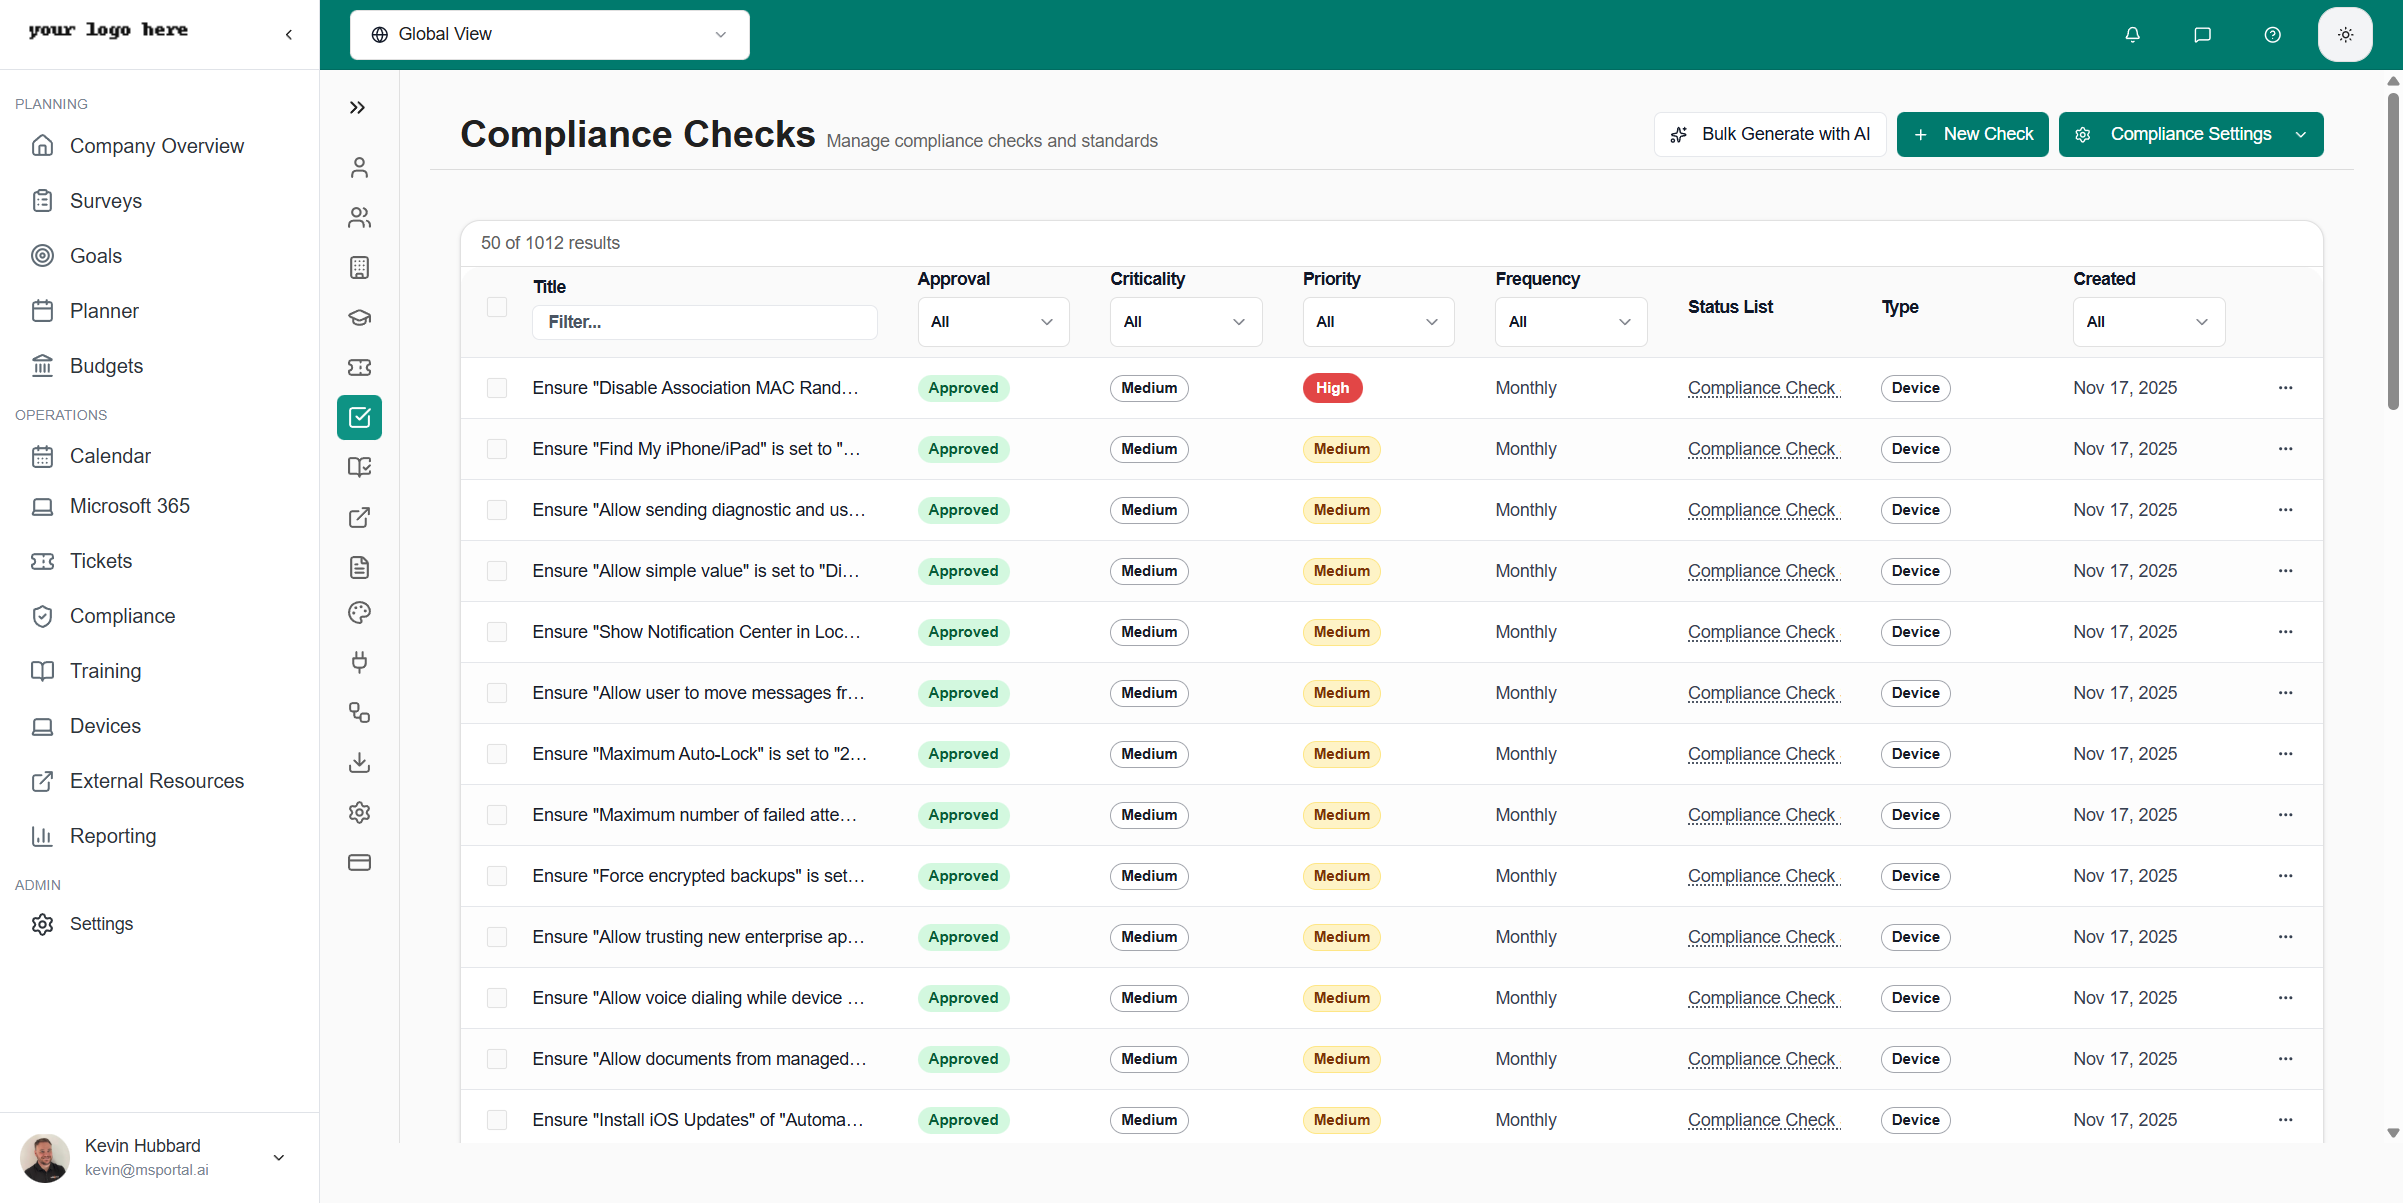This screenshot has width=2403, height=1203.
Task: Click the notification bell icon
Action: [x=2132, y=34]
